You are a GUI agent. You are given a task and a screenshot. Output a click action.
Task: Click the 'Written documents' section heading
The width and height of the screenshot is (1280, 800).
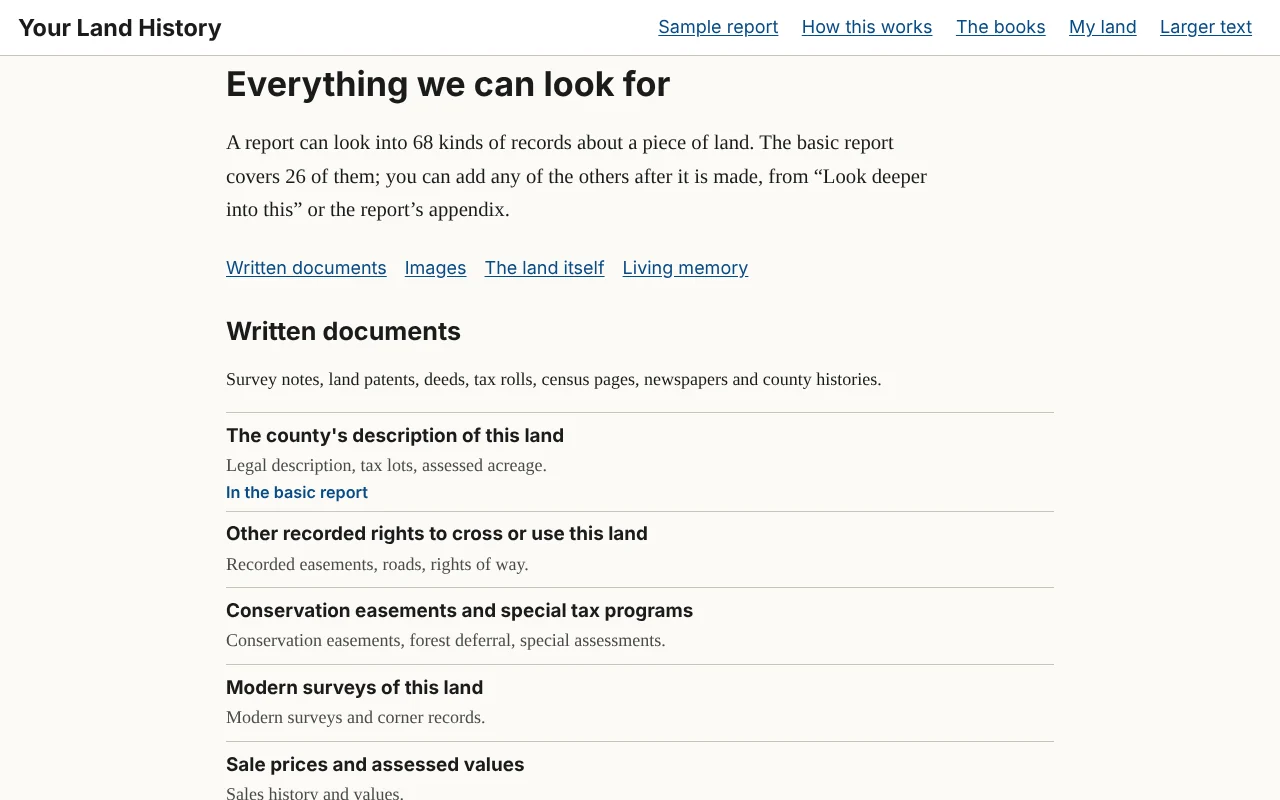point(343,331)
